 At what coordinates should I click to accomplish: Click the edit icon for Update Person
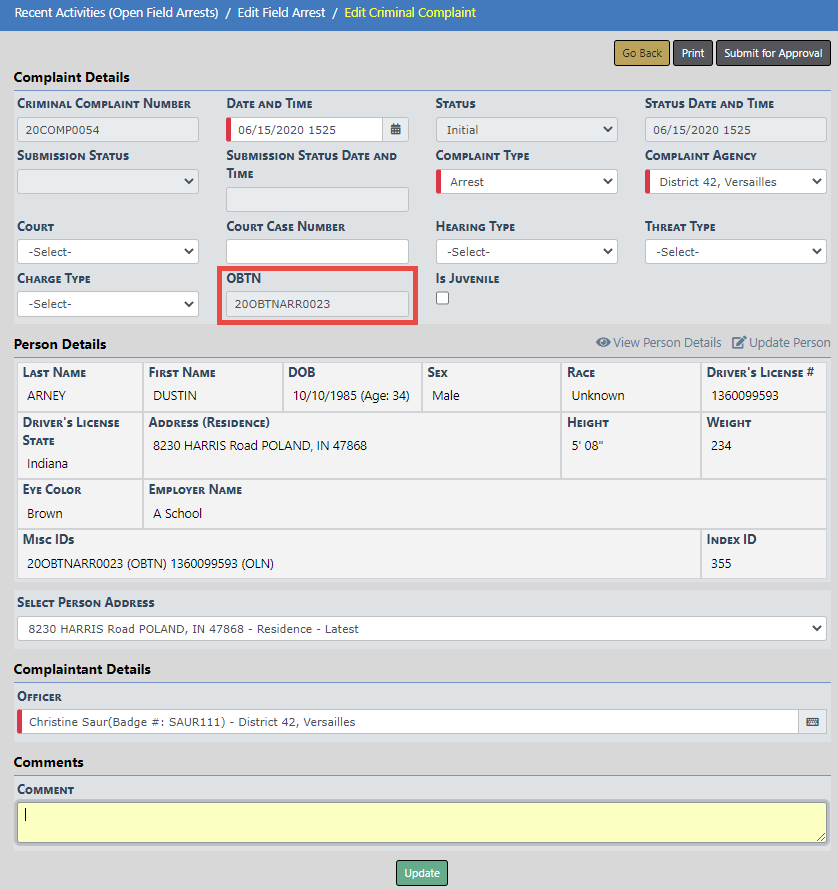(739, 343)
